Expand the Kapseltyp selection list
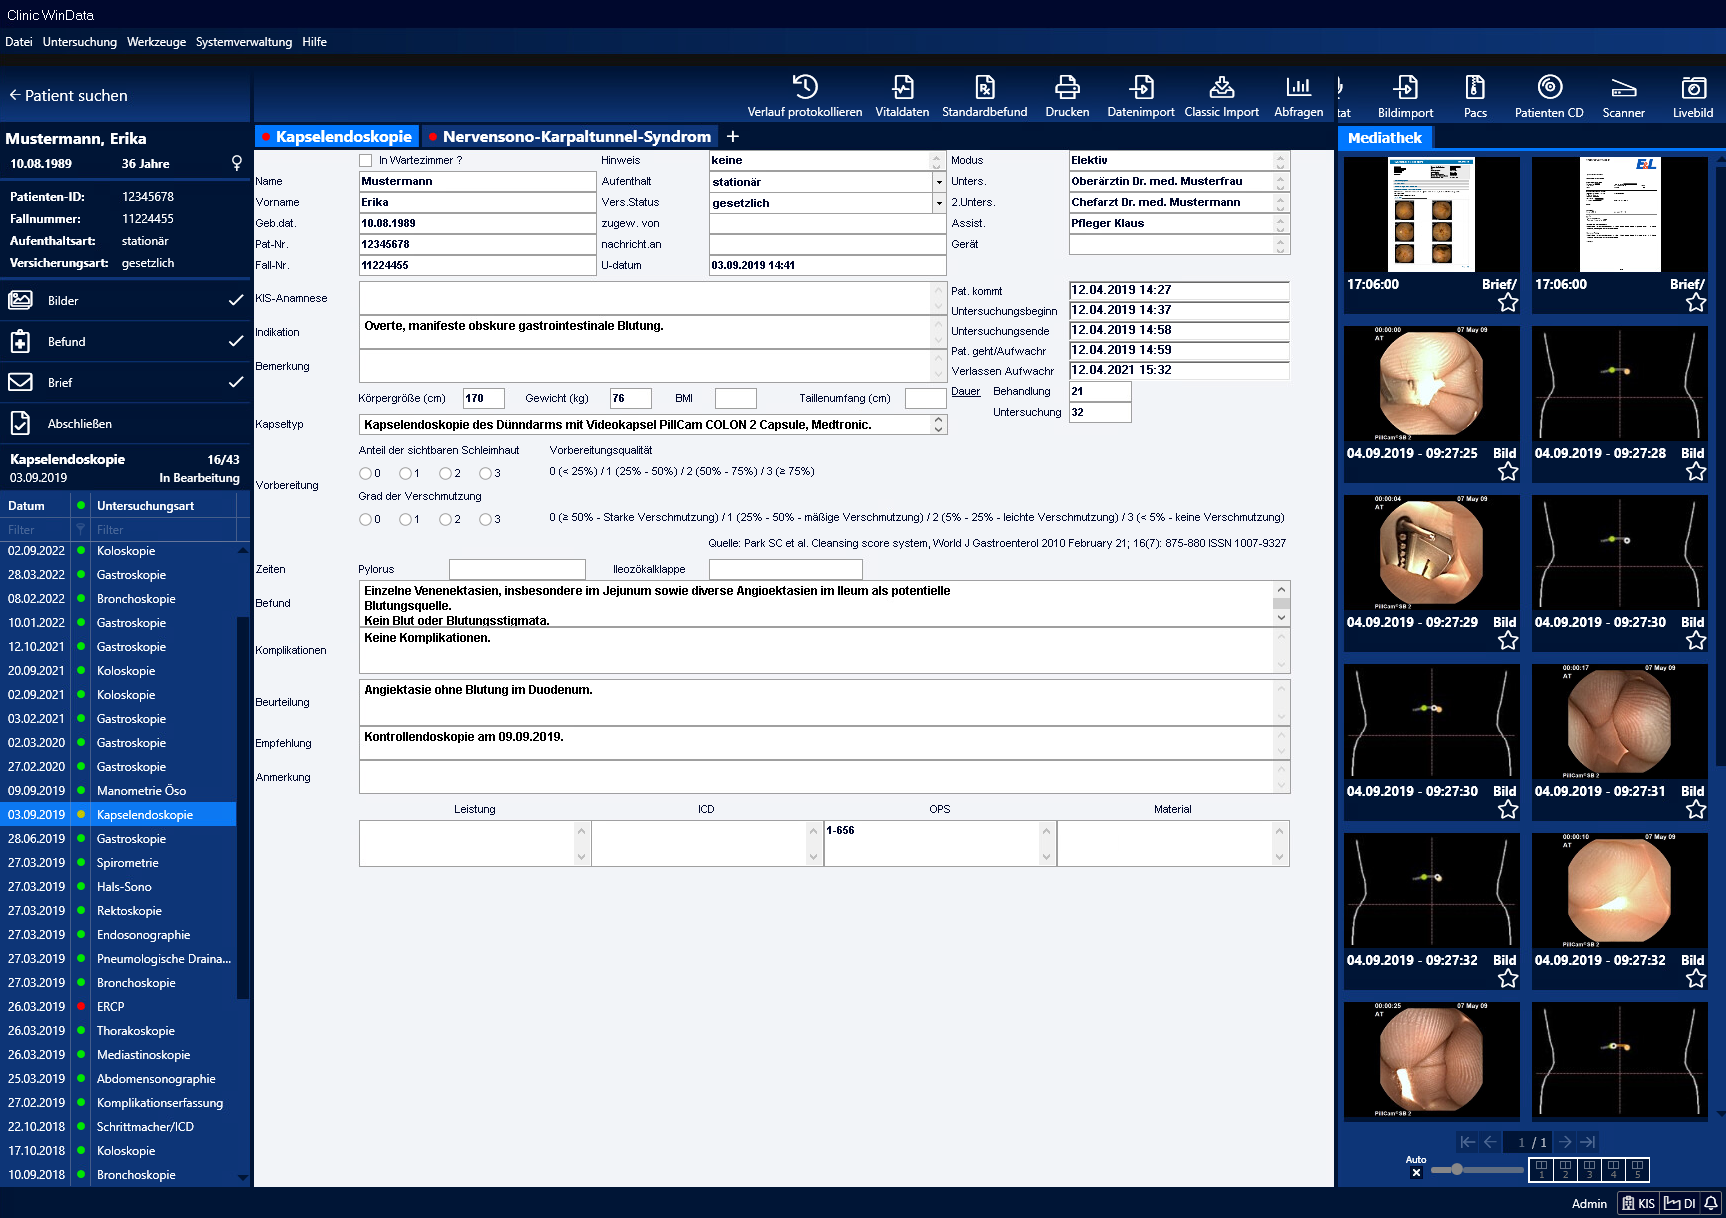This screenshot has height=1218, width=1726. pyautogui.click(x=938, y=425)
